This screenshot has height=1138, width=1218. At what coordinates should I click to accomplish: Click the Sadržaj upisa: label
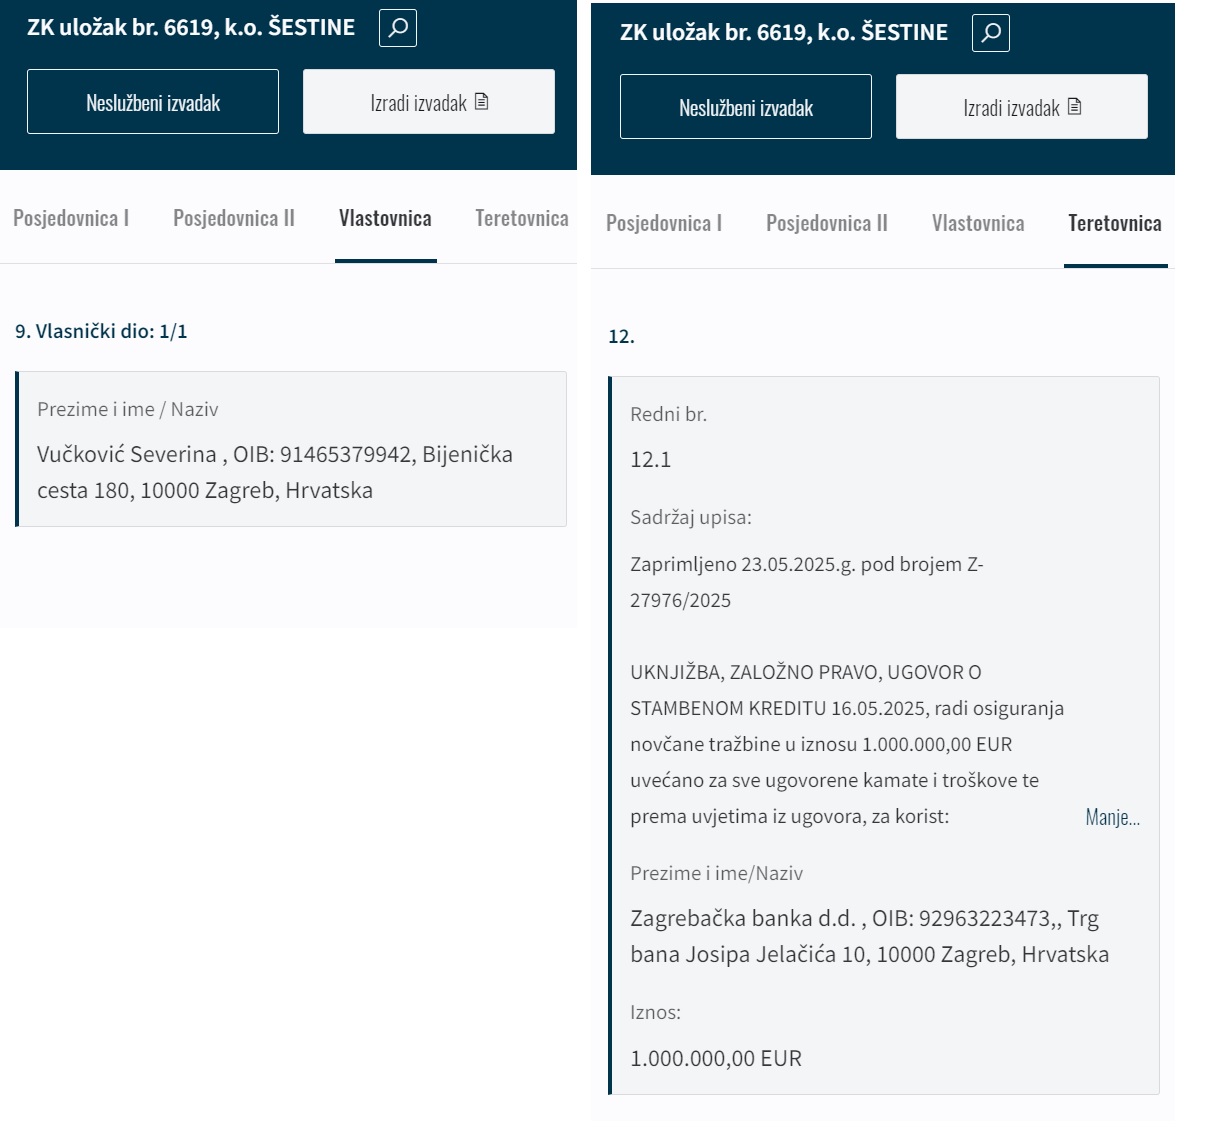pyautogui.click(x=691, y=517)
